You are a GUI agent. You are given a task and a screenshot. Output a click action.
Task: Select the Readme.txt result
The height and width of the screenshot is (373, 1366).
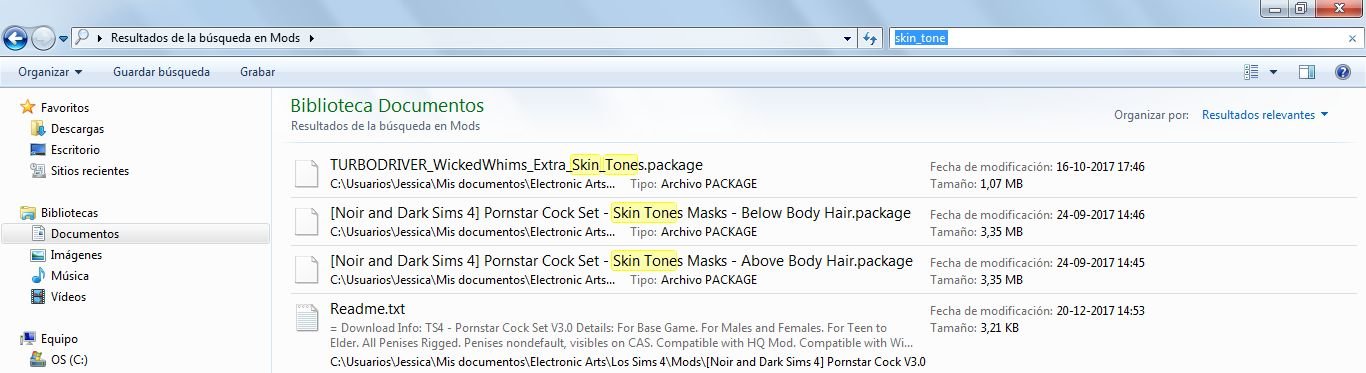click(x=367, y=308)
